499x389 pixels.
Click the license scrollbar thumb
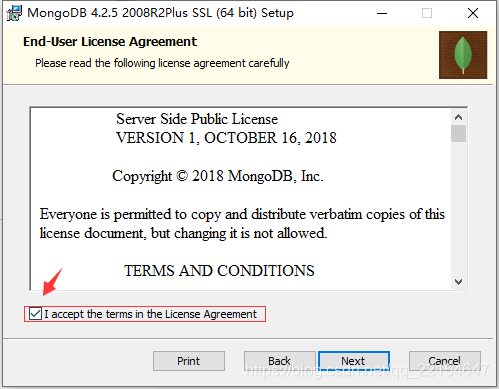pos(458,133)
